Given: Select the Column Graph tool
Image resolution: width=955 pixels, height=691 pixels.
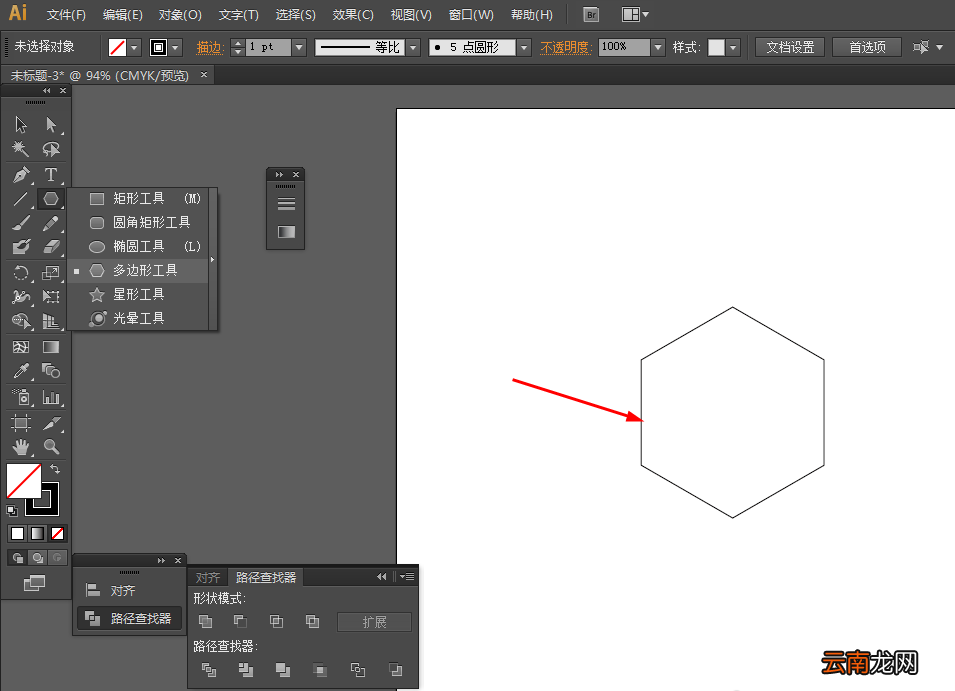Looking at the screenshot, I should click(51, 398).
